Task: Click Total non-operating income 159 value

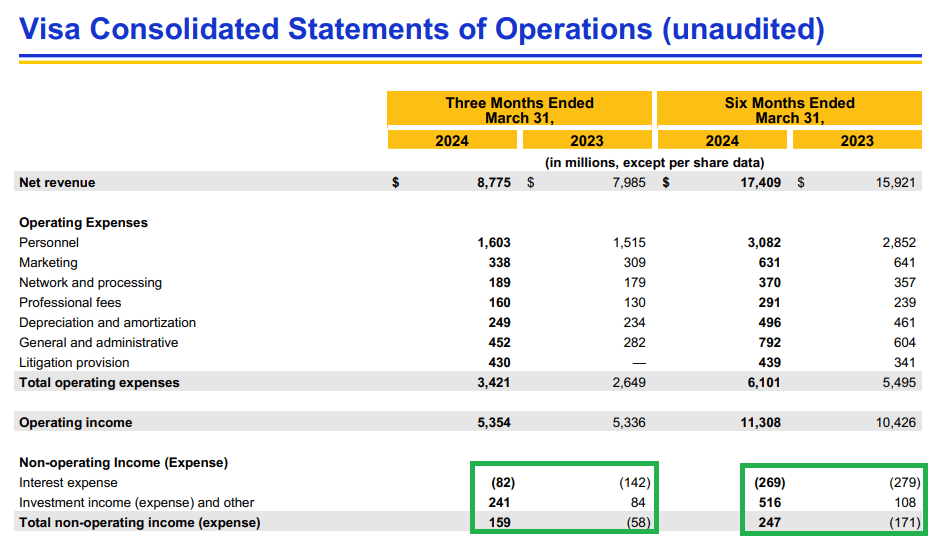Action: point(499,522)
